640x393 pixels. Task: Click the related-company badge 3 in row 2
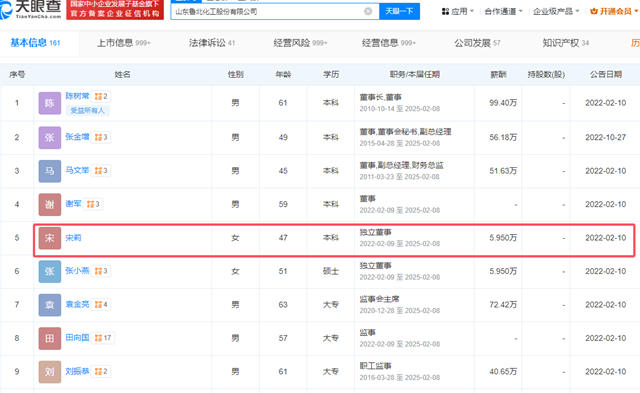[x=101, y=137]
